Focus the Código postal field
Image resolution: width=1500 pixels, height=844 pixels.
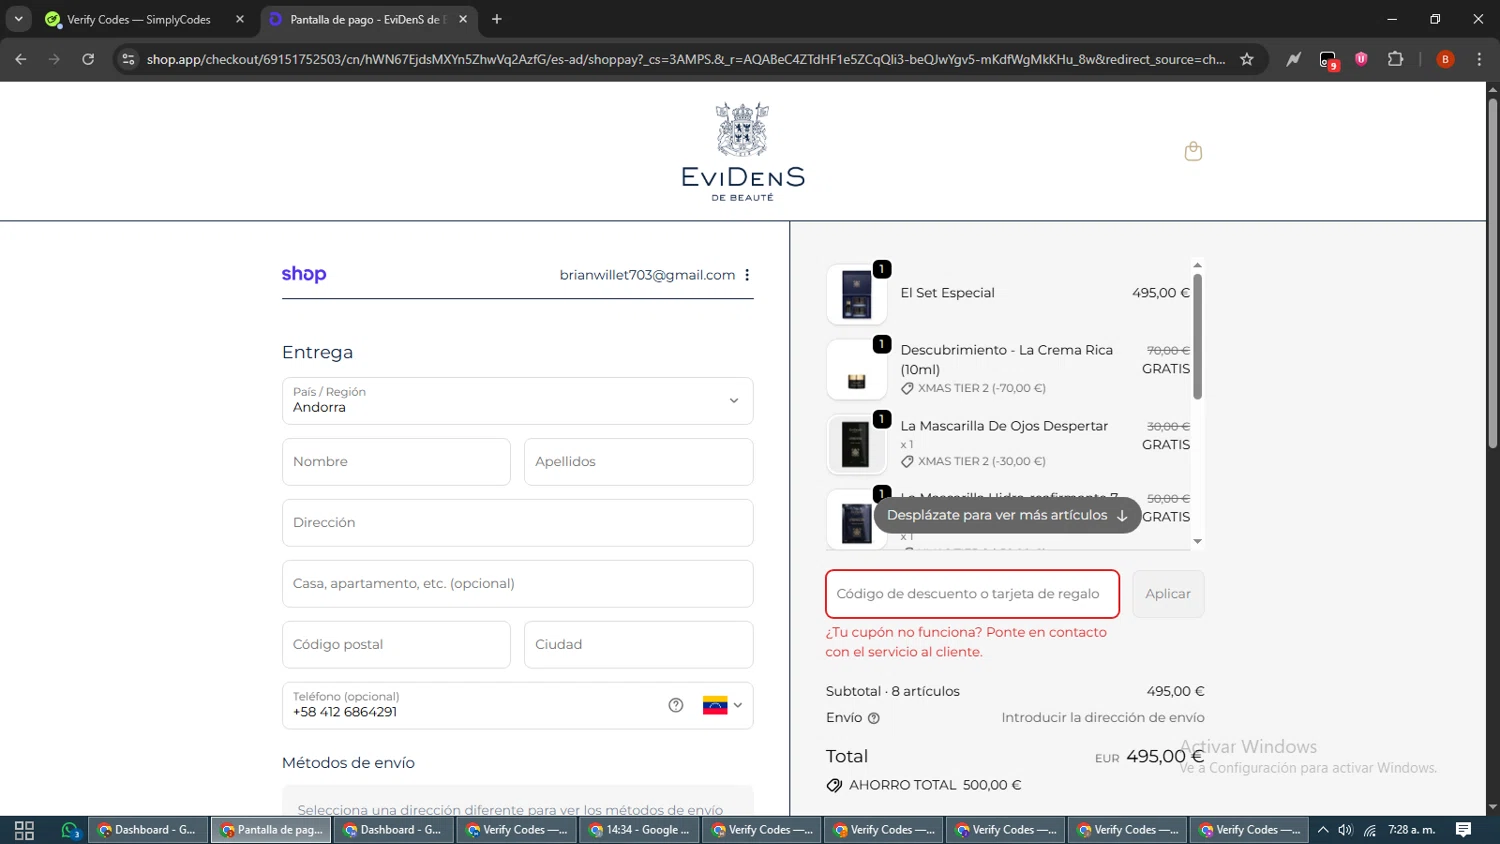[396, 645]
